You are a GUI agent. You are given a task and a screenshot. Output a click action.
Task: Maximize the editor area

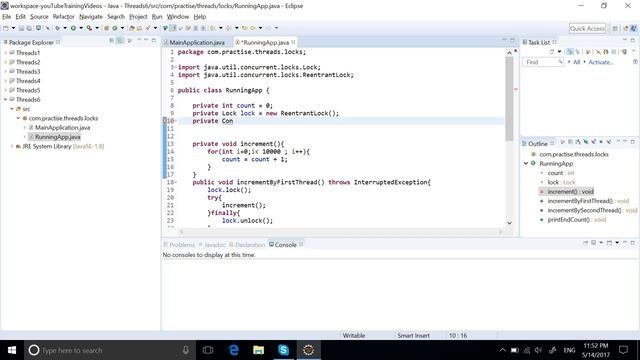[512, 40]
